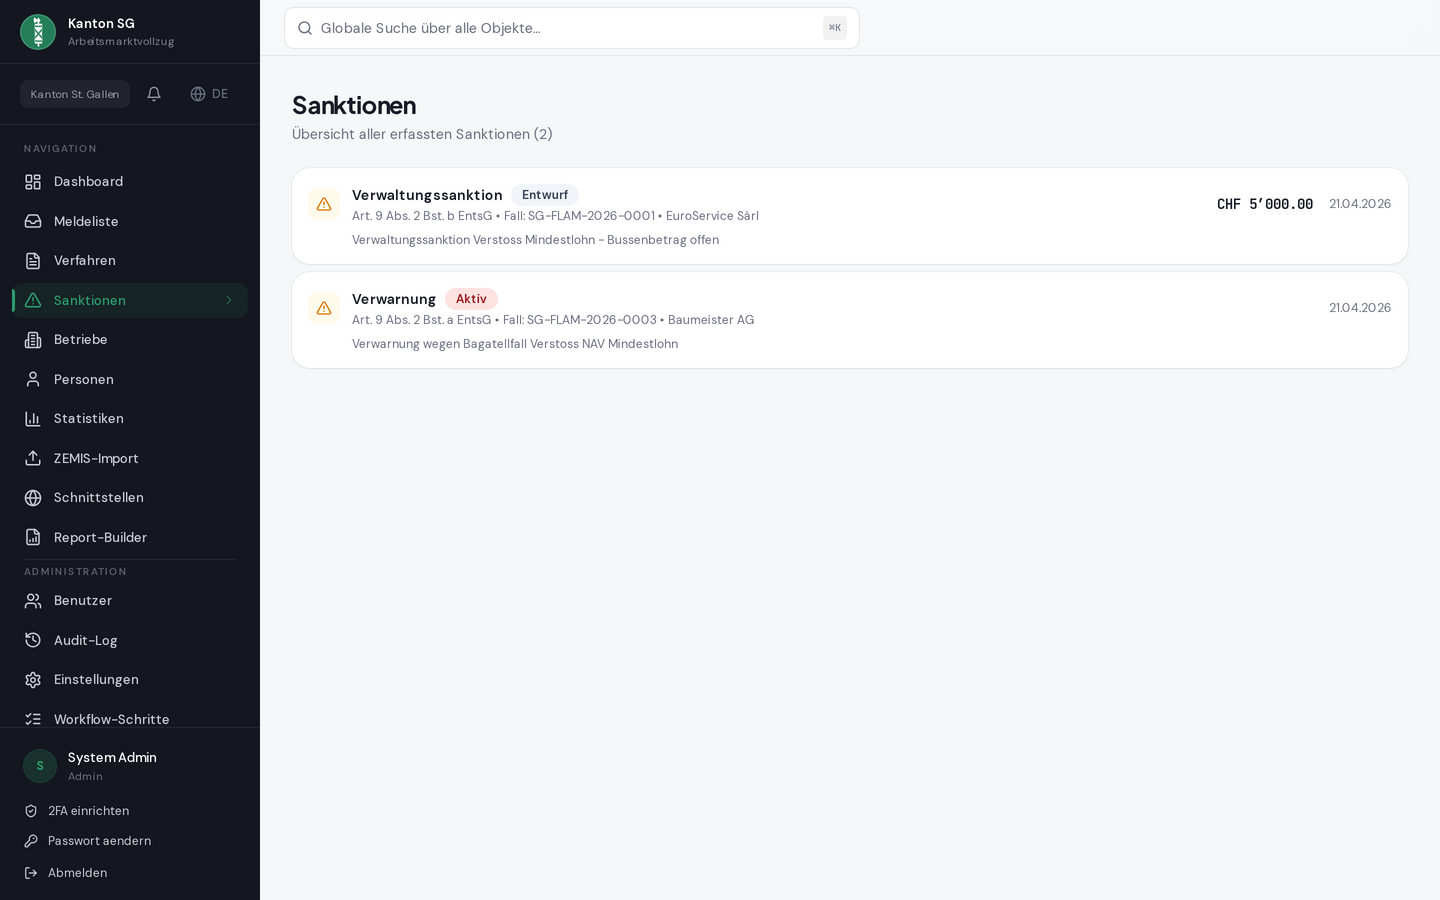Click the Audit-Log history icon
The height and width of the screenshot is (900, 1440).
(x=33, y=640)
